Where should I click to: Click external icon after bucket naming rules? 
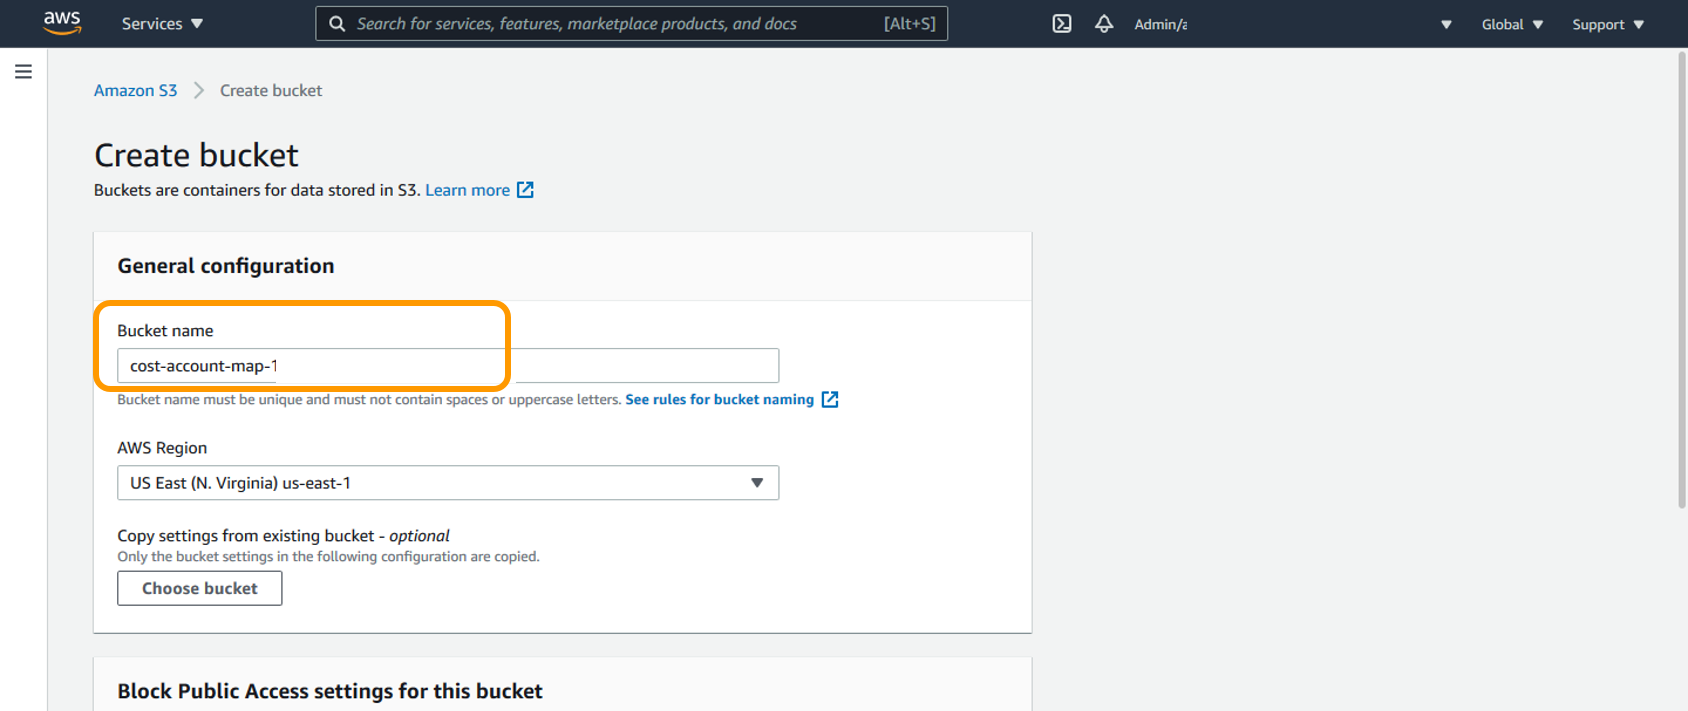pyautogui.click(x=830, y=399)
